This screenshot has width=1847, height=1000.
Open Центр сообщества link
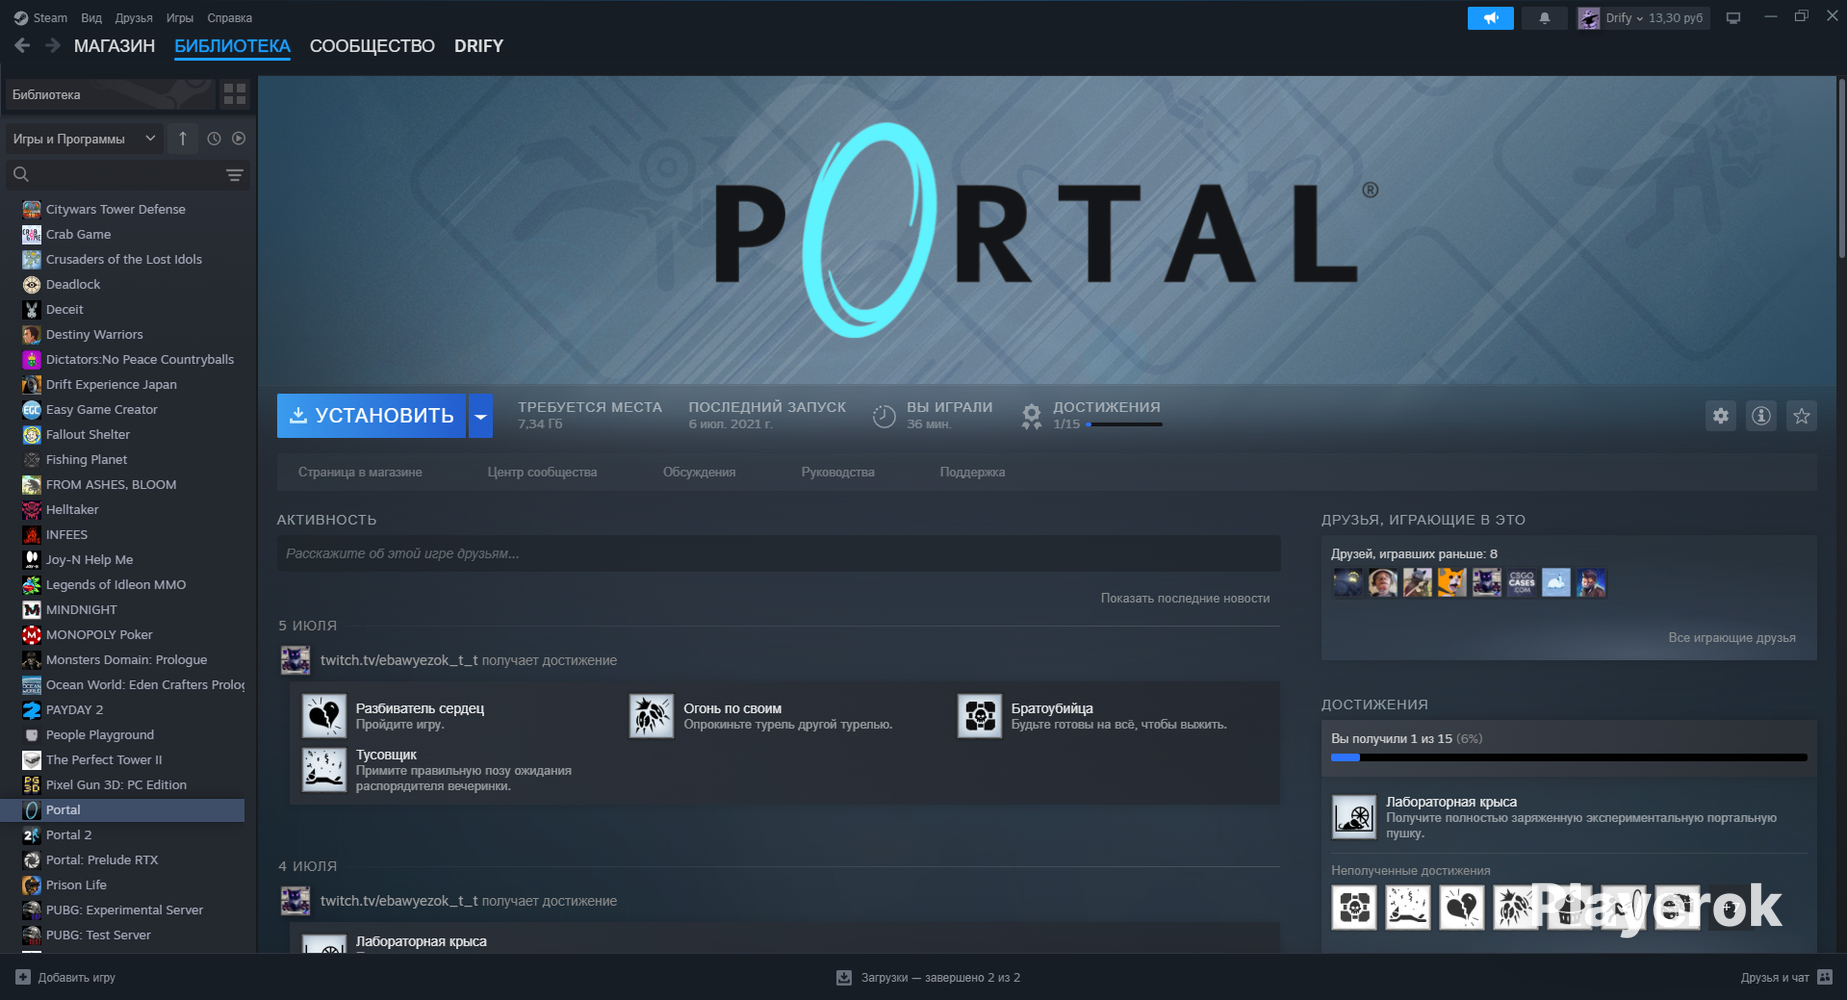click(x=542, y=472)
